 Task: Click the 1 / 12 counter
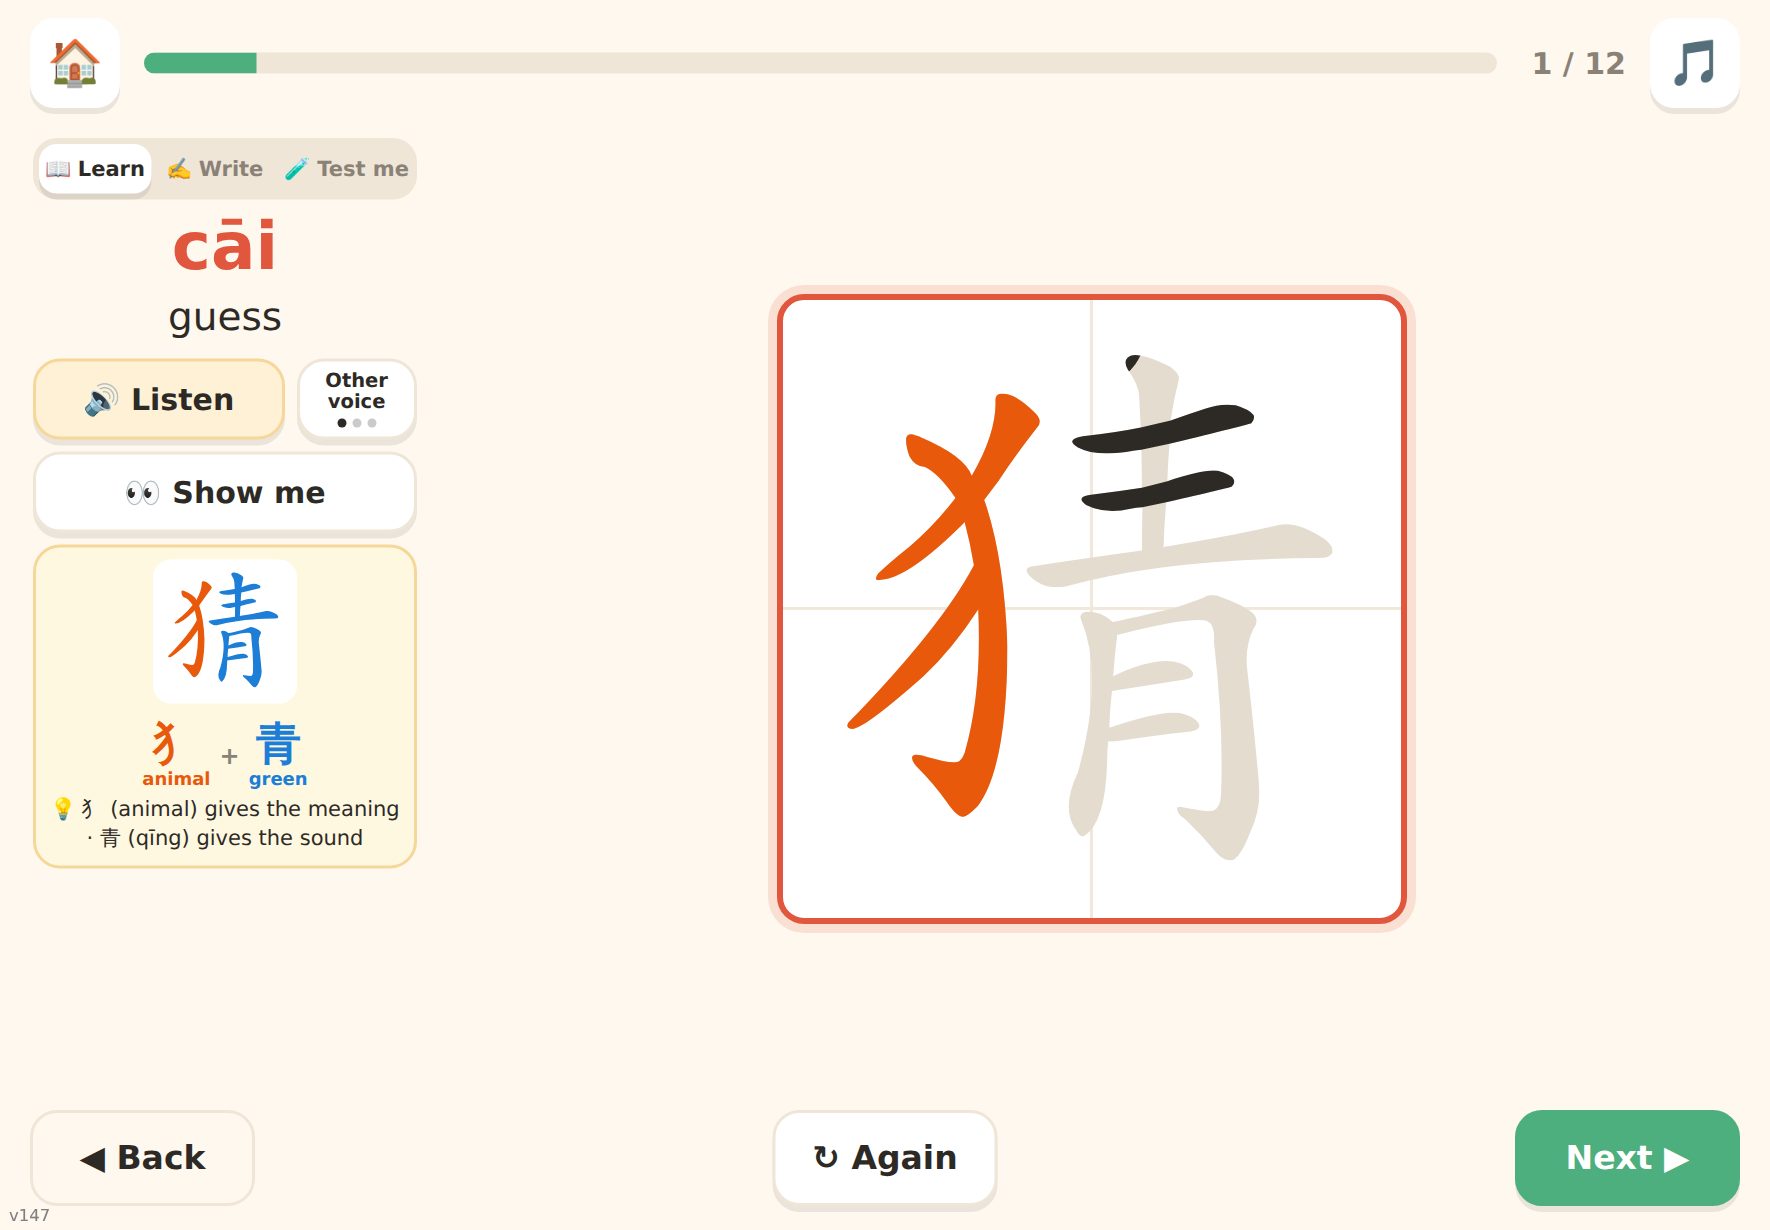[1578, 64]
